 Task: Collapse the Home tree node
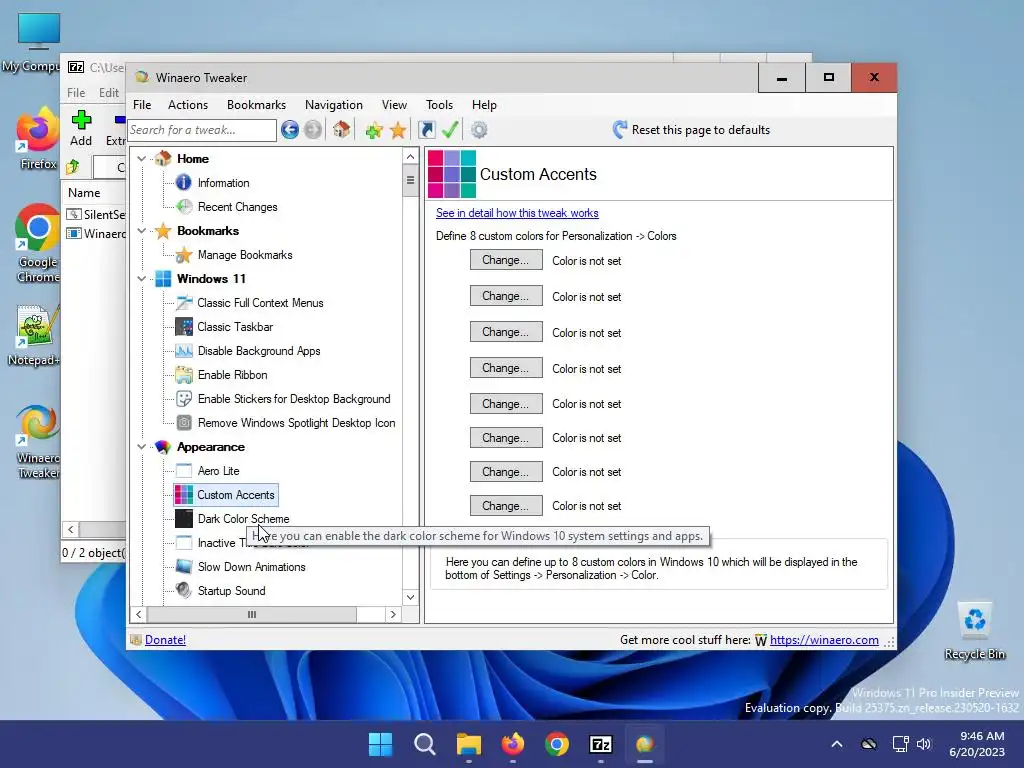141,159
